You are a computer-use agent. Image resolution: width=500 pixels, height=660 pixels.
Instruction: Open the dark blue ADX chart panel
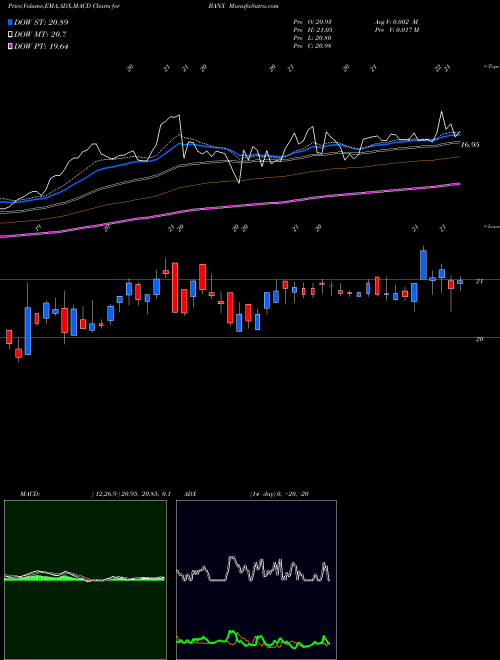[x=256, y=580]
